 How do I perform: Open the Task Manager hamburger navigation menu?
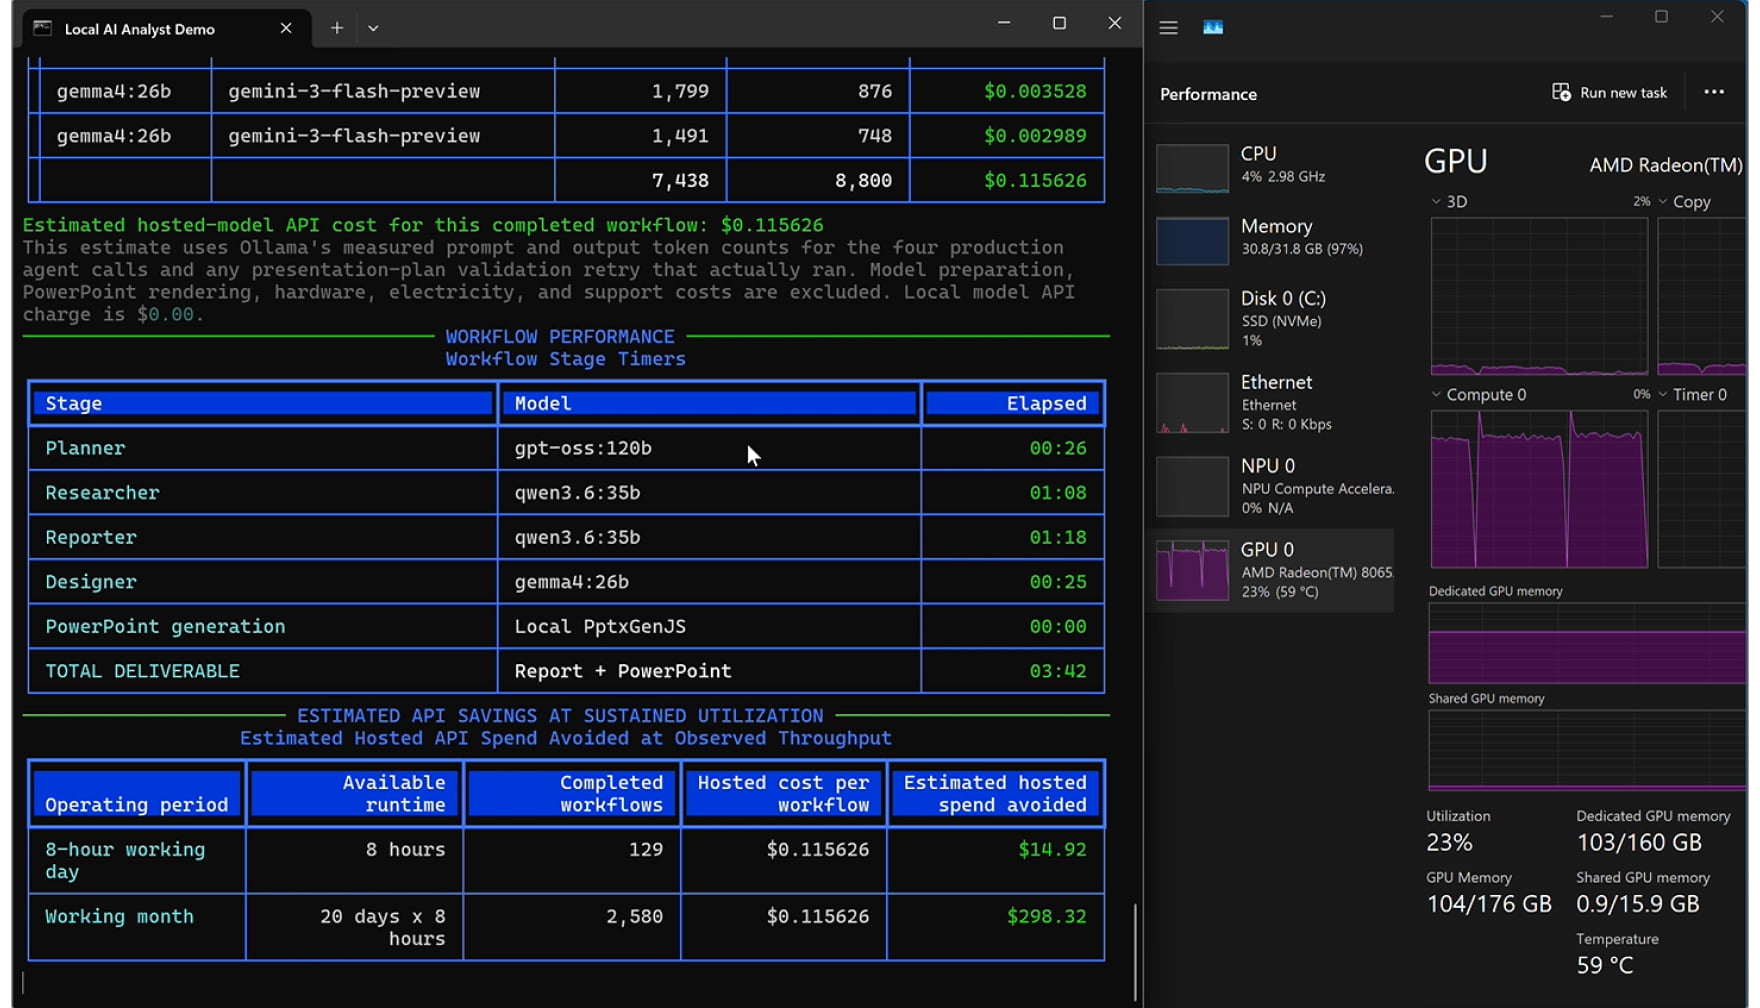click(x=1168, y=28)
